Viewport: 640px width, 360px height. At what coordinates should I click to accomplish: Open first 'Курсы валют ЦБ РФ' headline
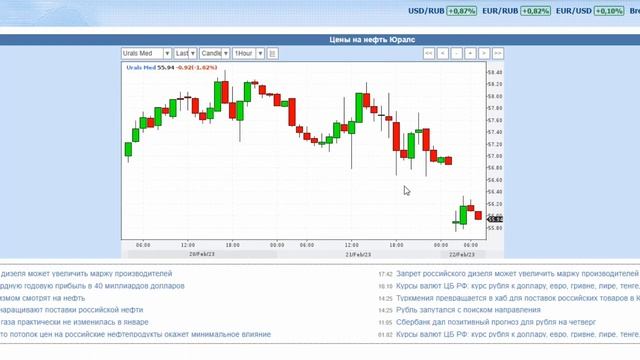pos(518,286)
